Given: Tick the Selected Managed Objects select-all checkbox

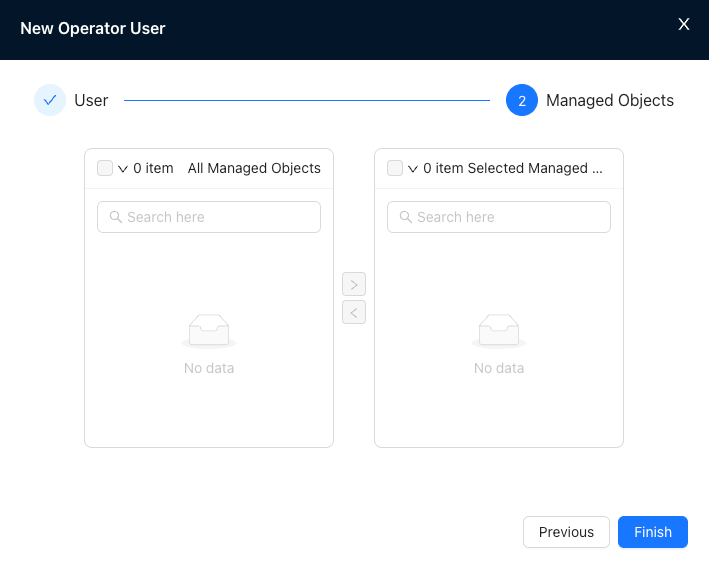Looking at the screenshot, I should pos(395,168).
